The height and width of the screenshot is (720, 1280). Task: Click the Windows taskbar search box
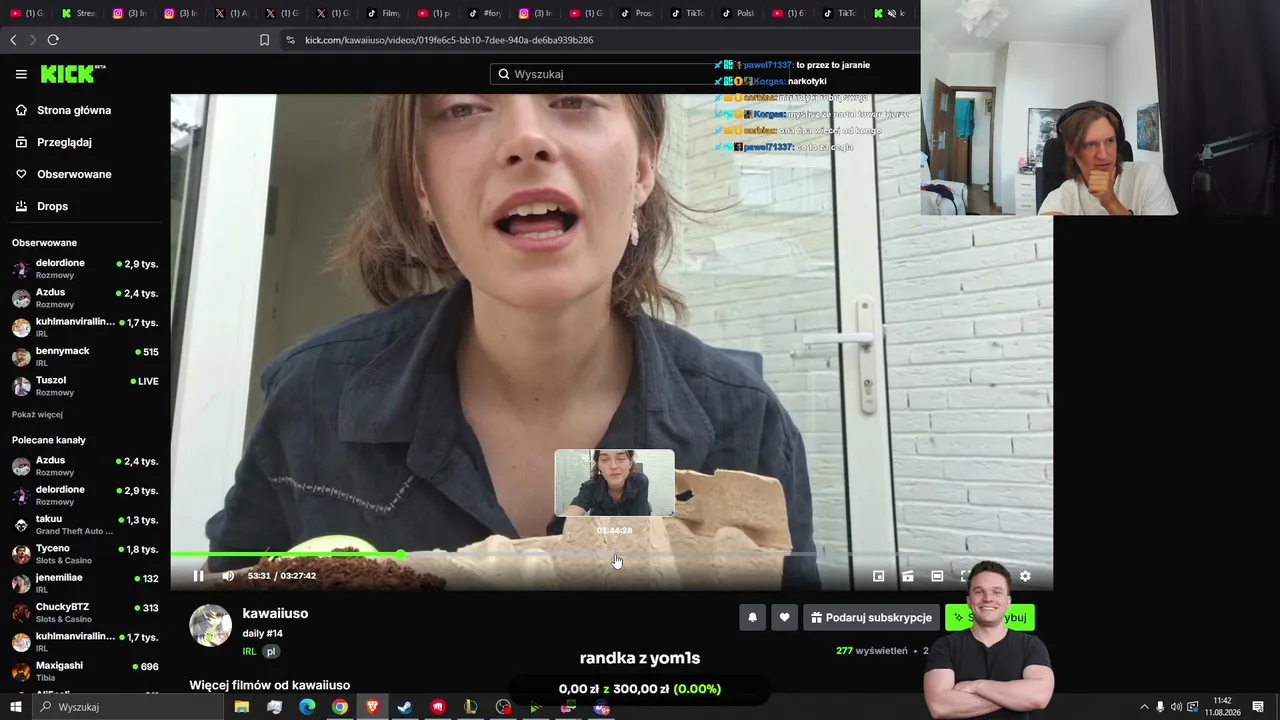point(127,707)
